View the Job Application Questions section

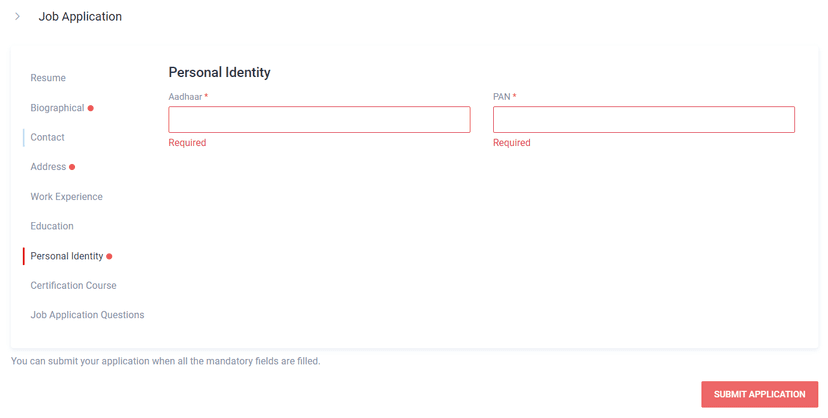coord(87,315)
